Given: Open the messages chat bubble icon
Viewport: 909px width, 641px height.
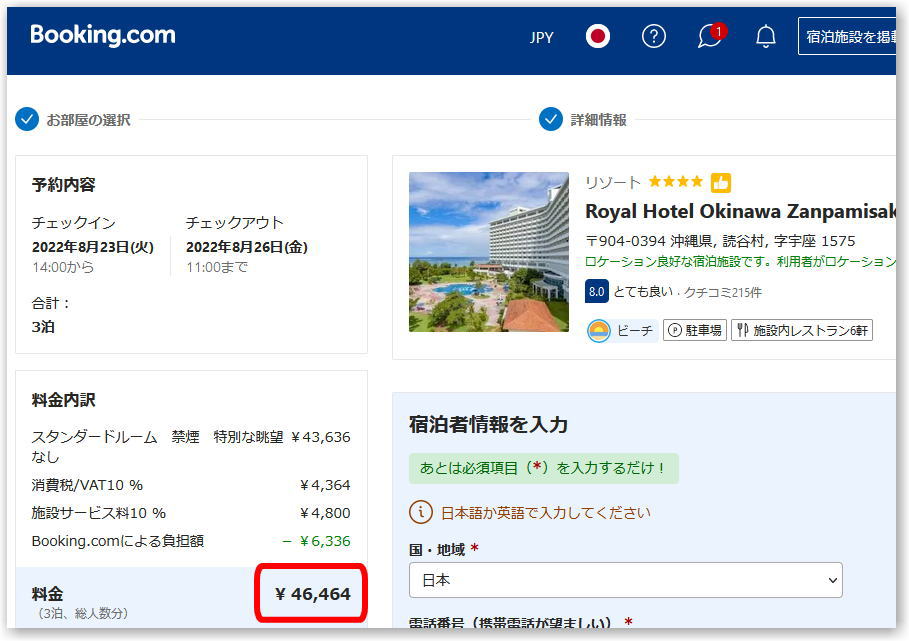Looking at the screenshot, I should coord(711,36).
